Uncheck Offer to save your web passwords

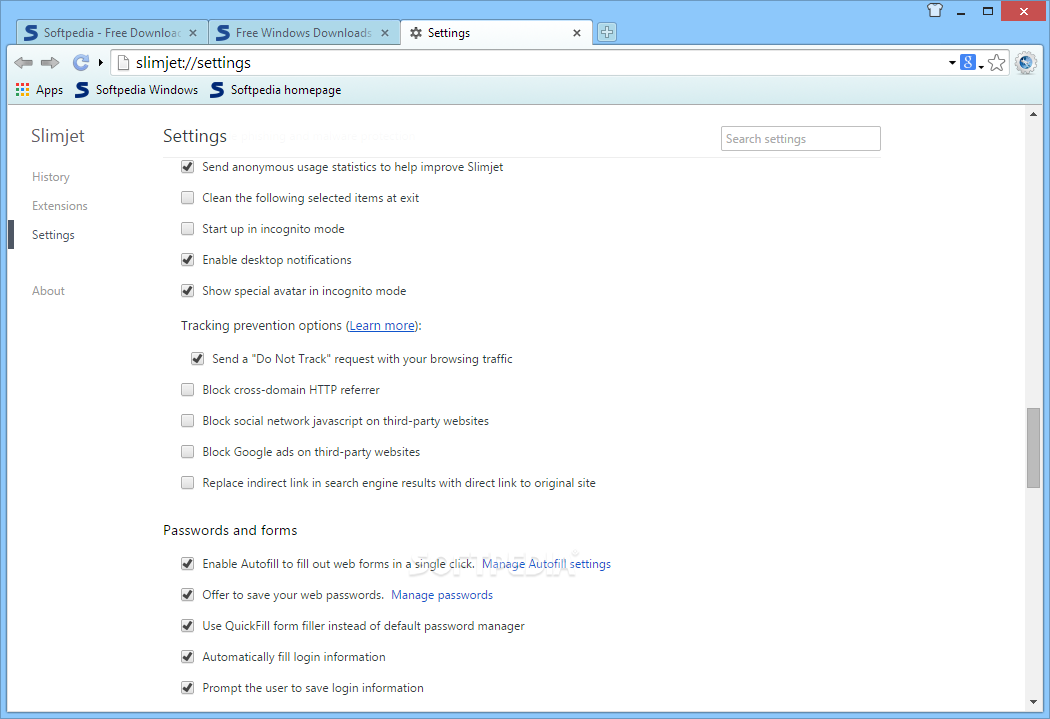188,594
